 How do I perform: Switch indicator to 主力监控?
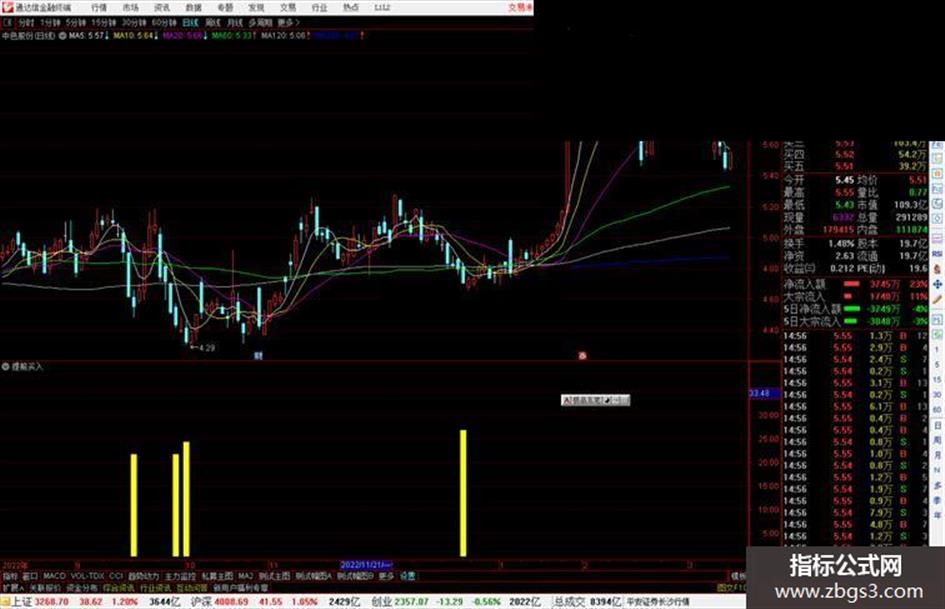pos(181,576)
